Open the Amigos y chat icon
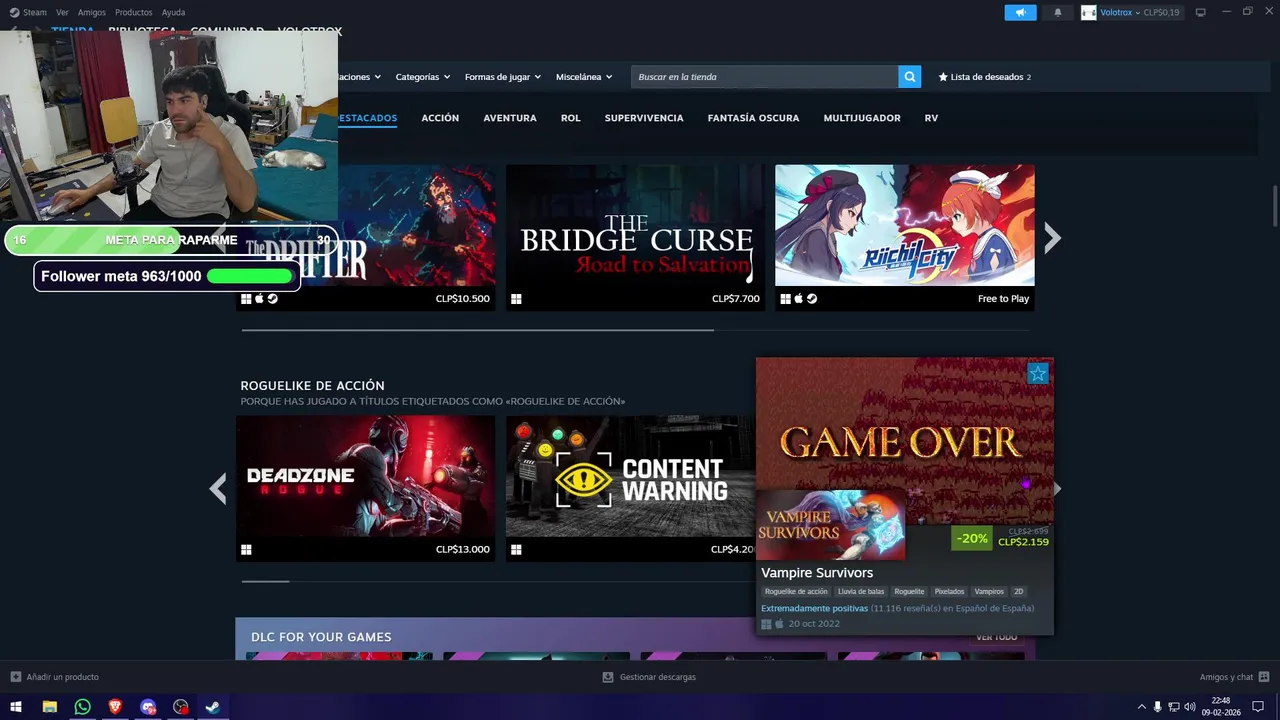 tap(1264, 677)
